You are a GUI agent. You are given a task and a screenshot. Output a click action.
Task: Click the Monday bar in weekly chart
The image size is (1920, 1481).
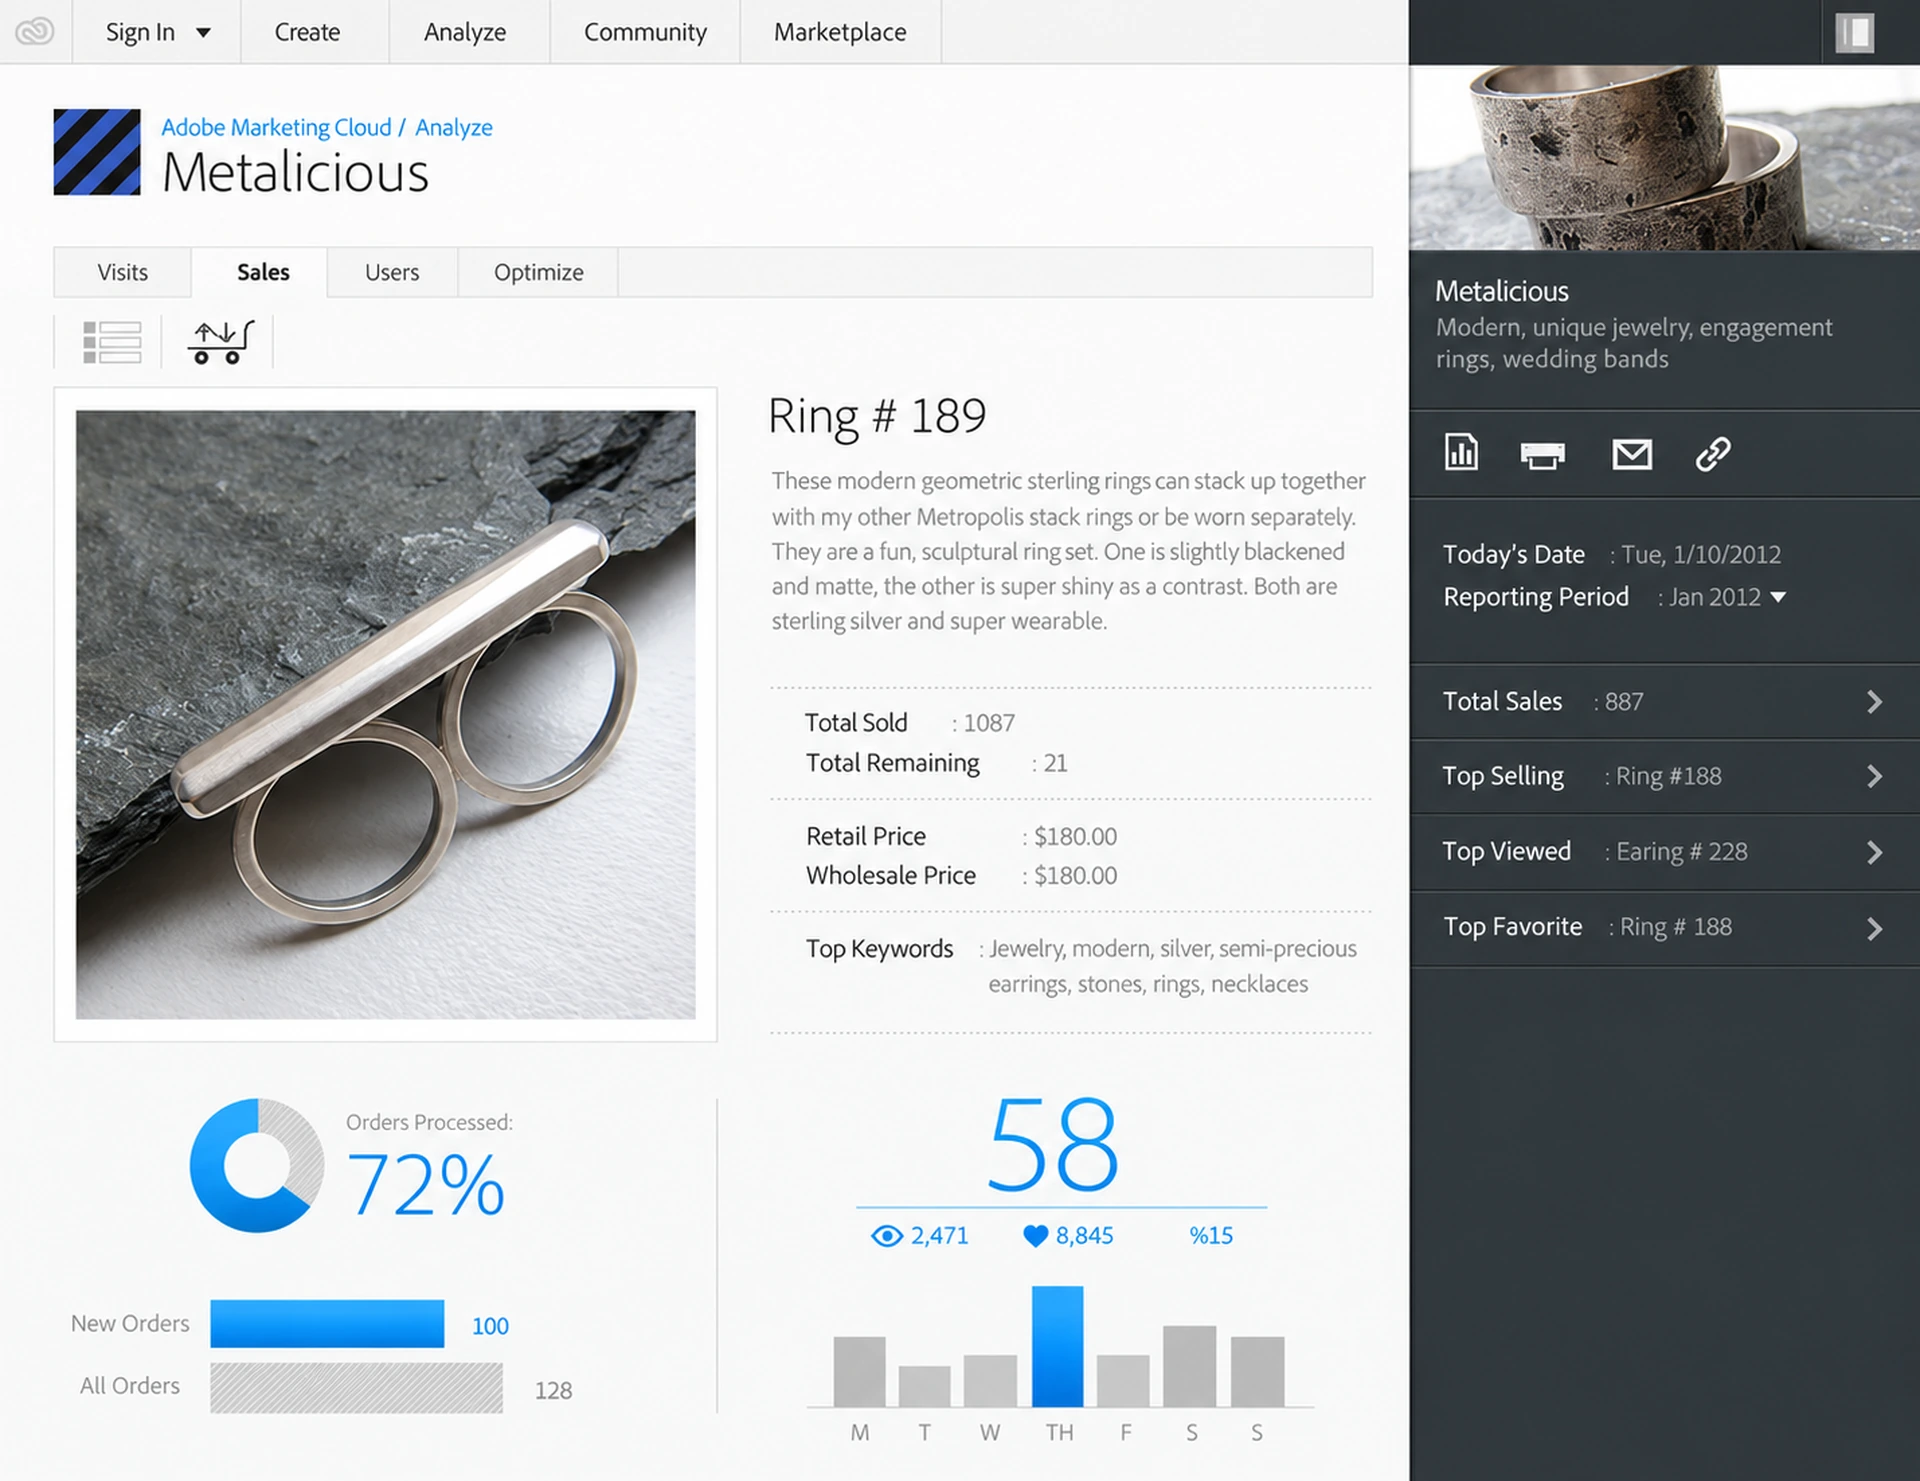point(859,1371)
